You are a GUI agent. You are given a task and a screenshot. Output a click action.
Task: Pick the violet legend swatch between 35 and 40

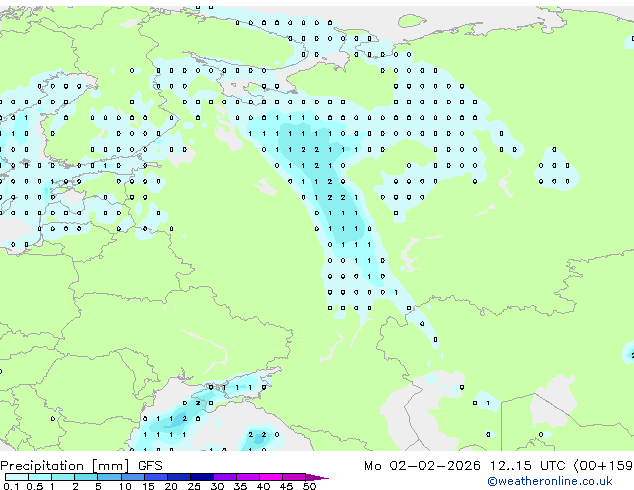[248, 477]
